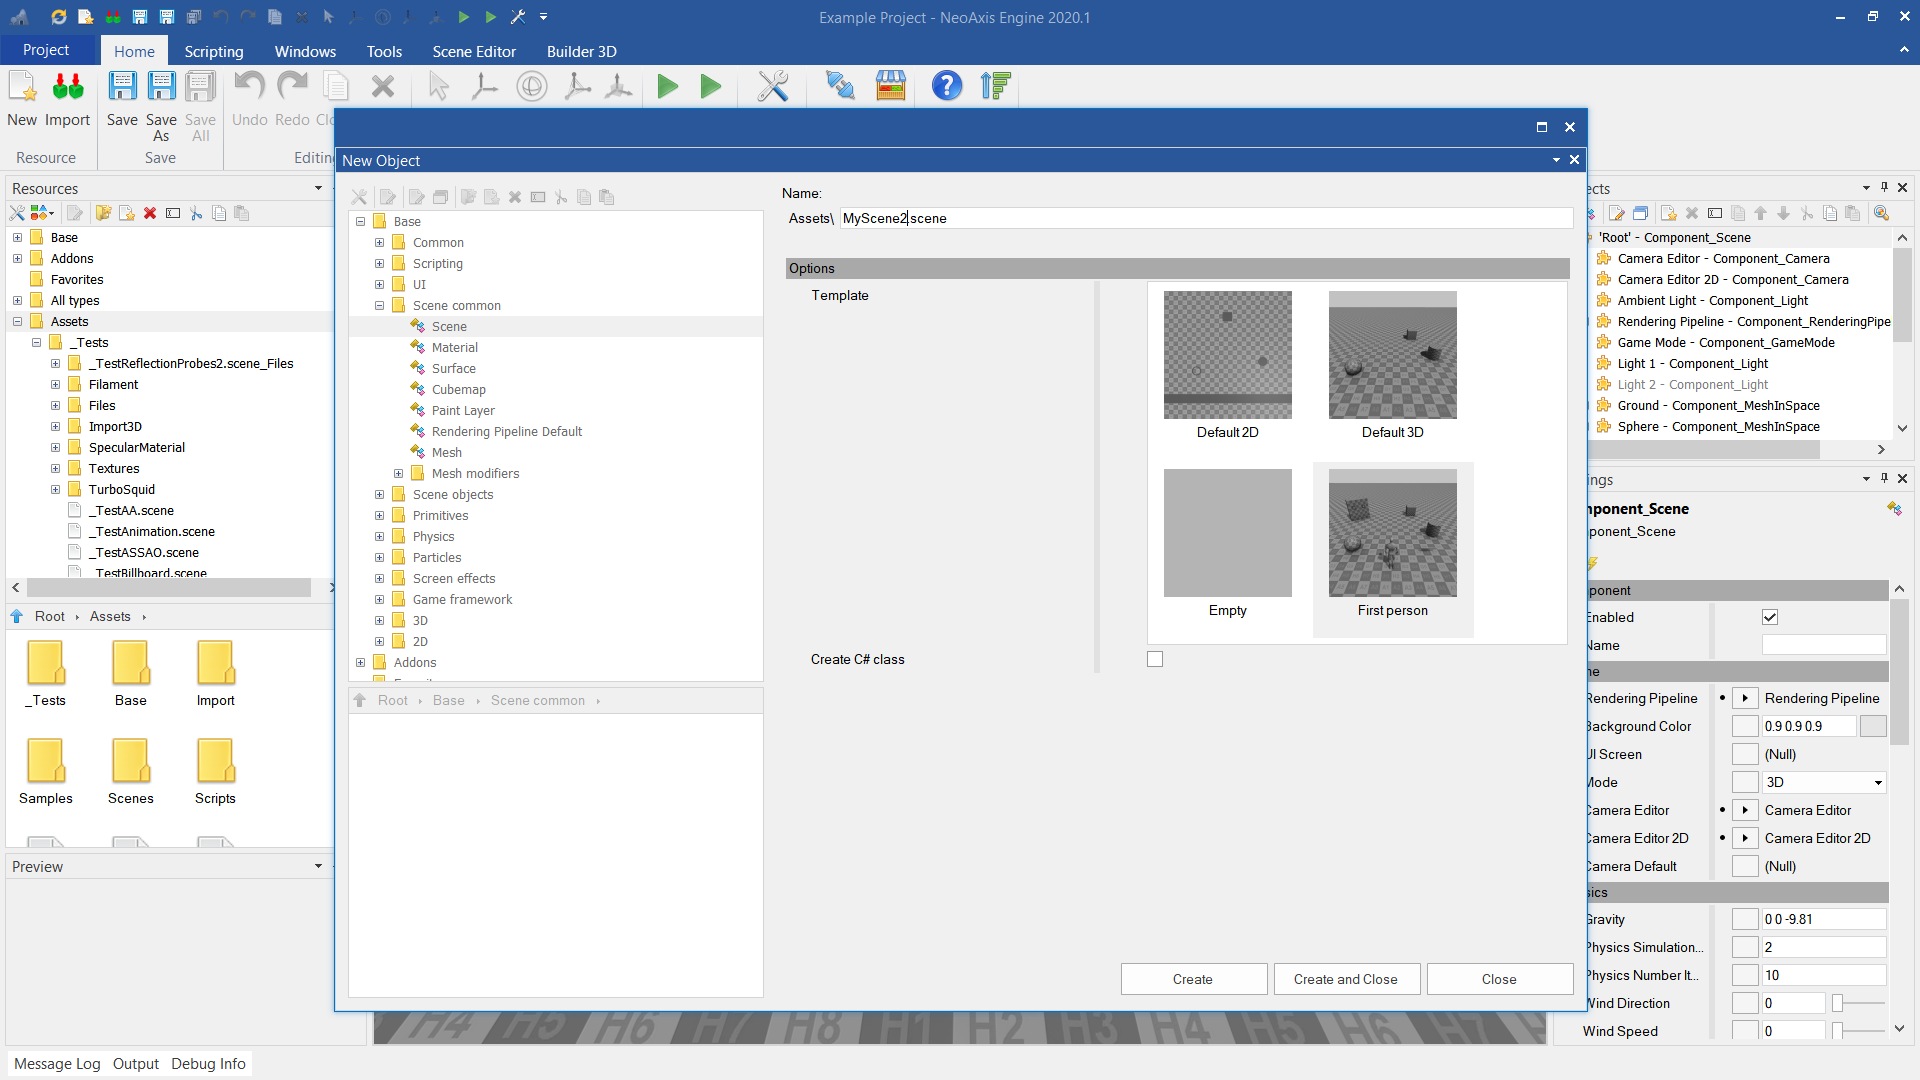1920x1080 pixels.
Task: Click the blue Help question mark icon
Action: [x=946, y=87]
